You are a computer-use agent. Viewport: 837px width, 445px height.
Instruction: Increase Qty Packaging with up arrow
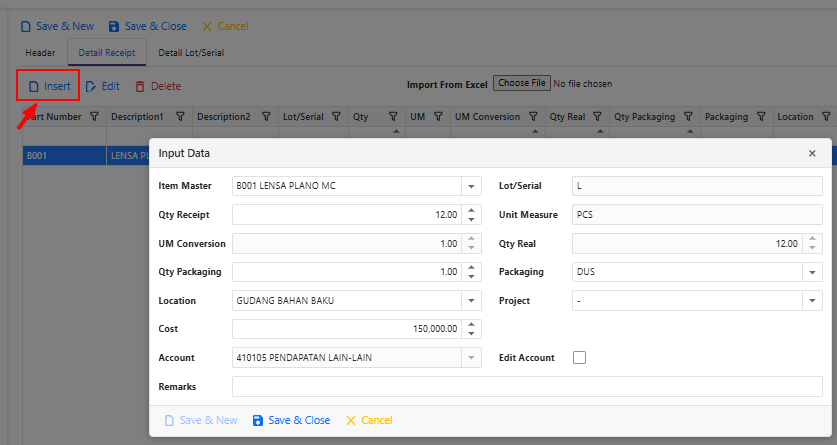click(x=471, y=267)
